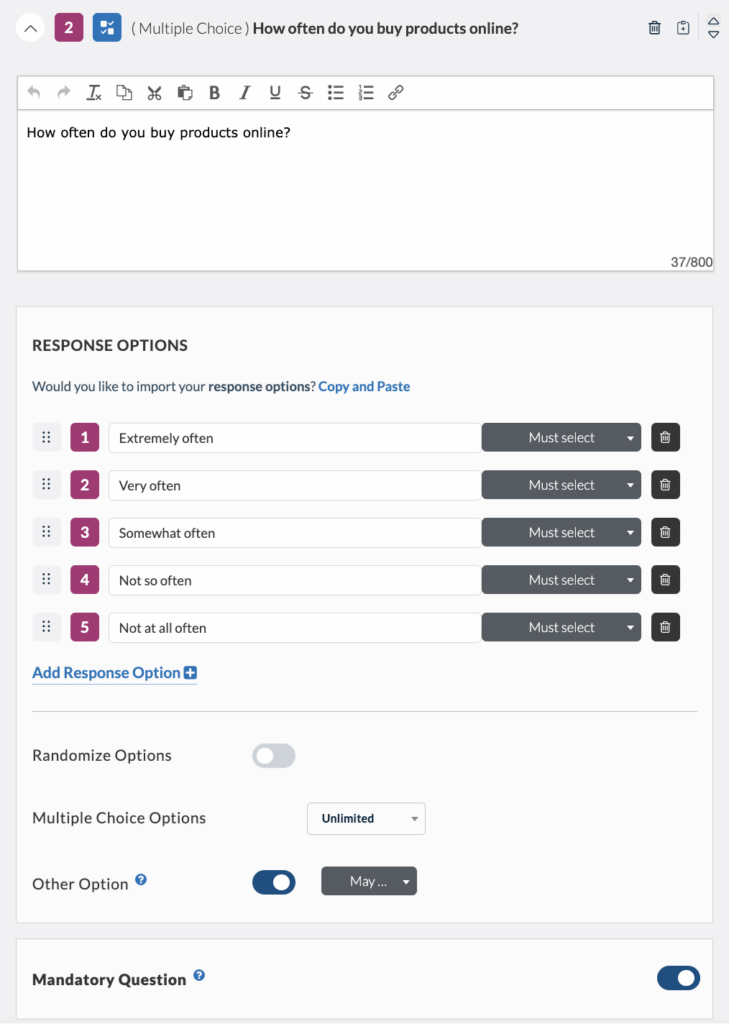This screenshot has height=1024, width=729.
Task: Open the 'May ...' dropdown beside Other Option
Action: pyautogui.click(x=368, y=881)
